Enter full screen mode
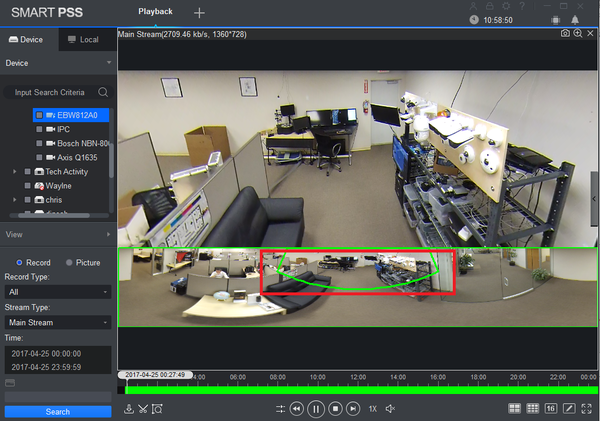600x421 pixels. tap(587, 408)
